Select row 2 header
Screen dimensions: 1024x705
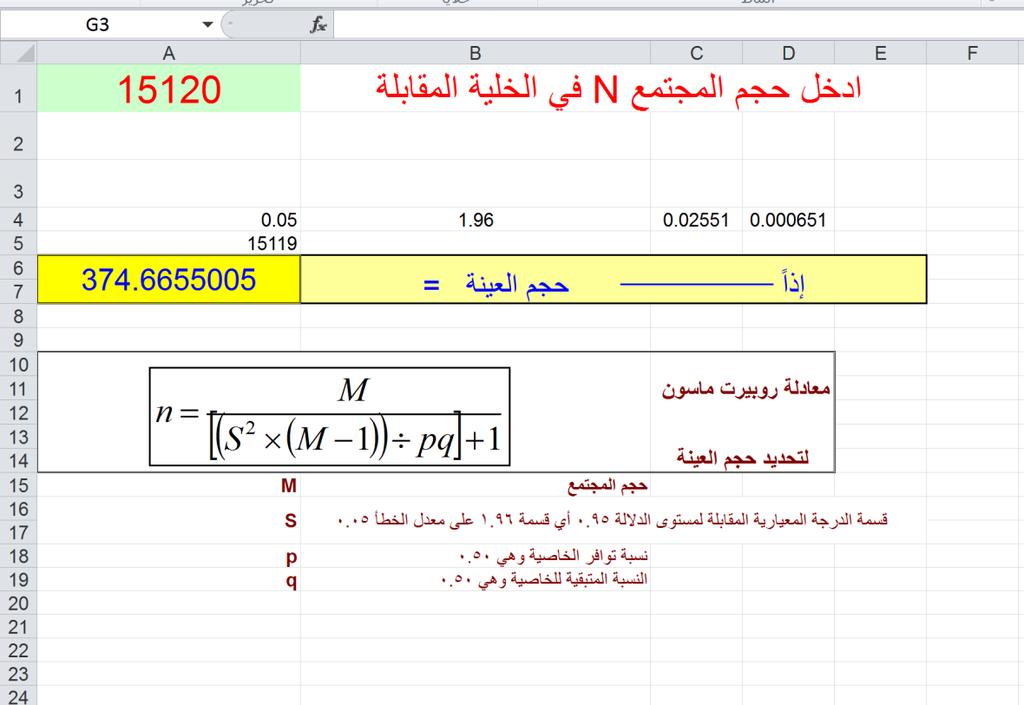pyautogui.click(x=18, y=136)
